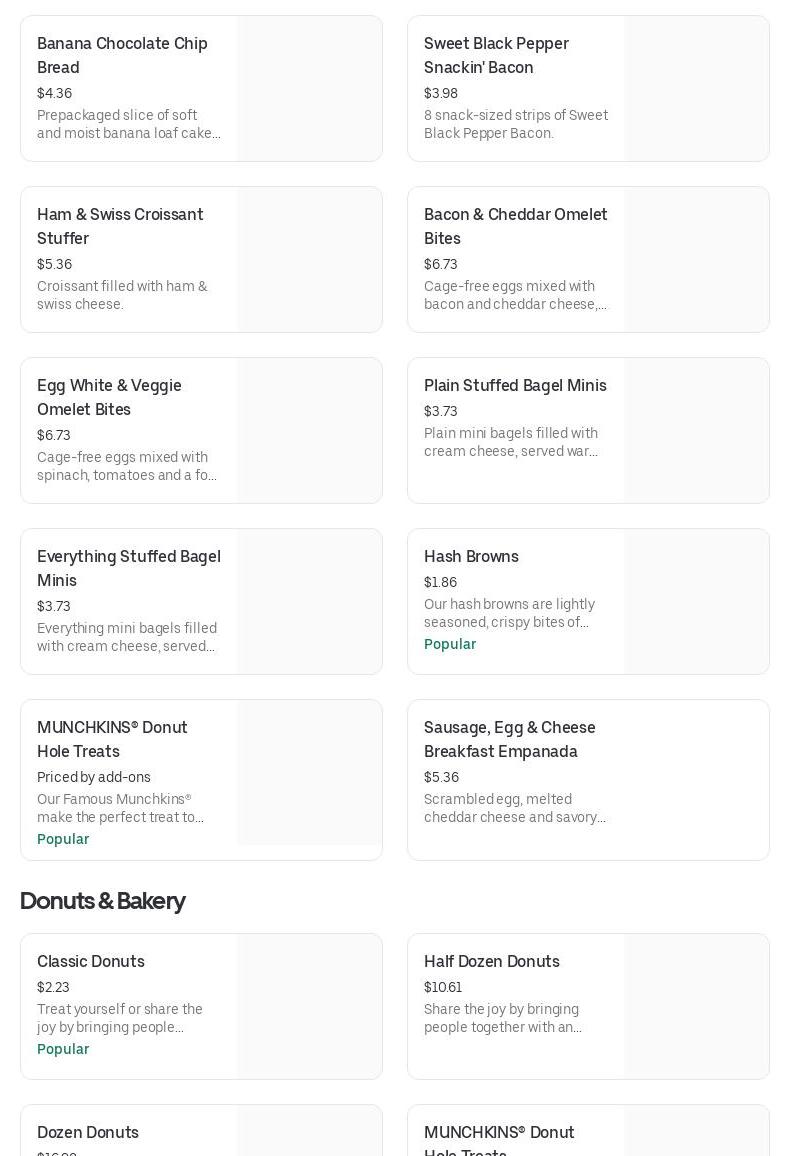
Task: Open Ham & Swiss Croissant Stuffer
Action: tap(120, 226)
